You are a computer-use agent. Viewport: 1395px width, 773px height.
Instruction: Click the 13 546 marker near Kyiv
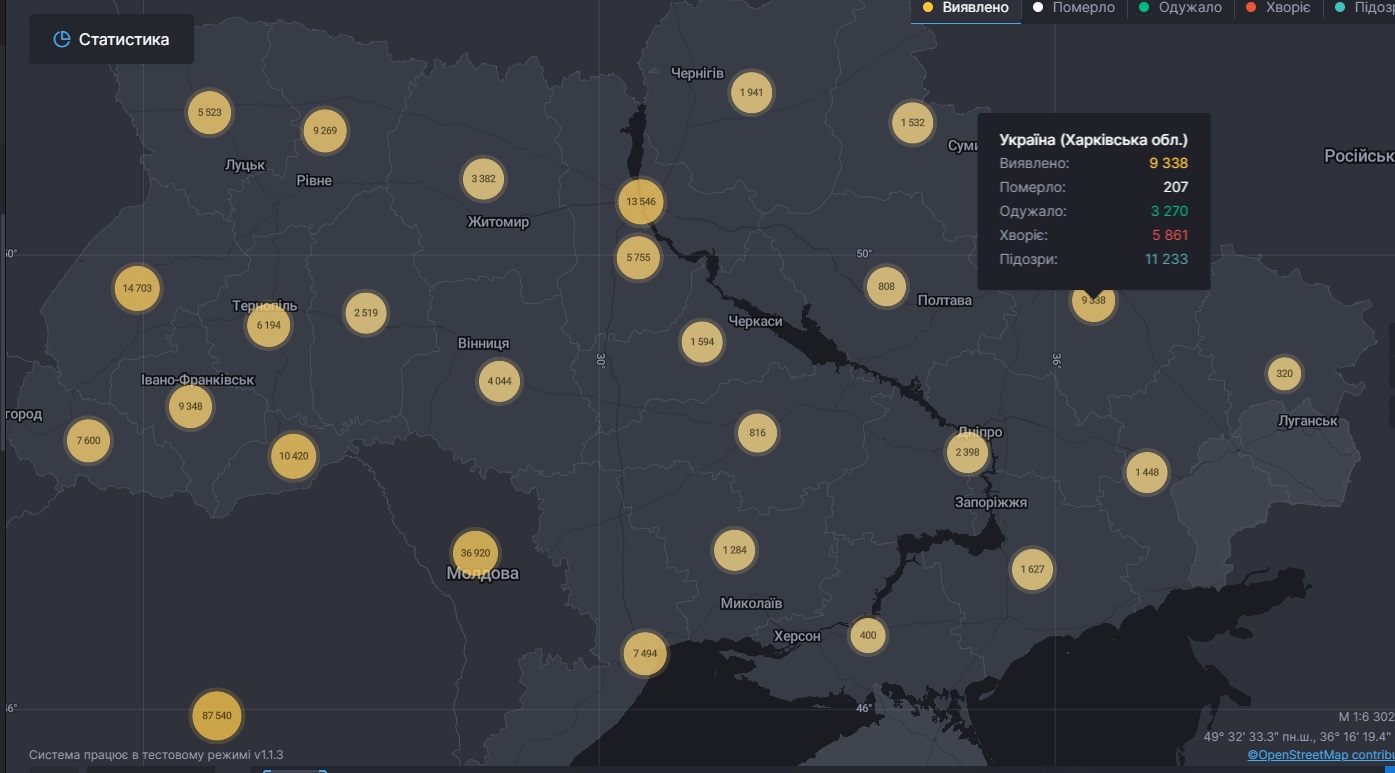click(640, 202)
